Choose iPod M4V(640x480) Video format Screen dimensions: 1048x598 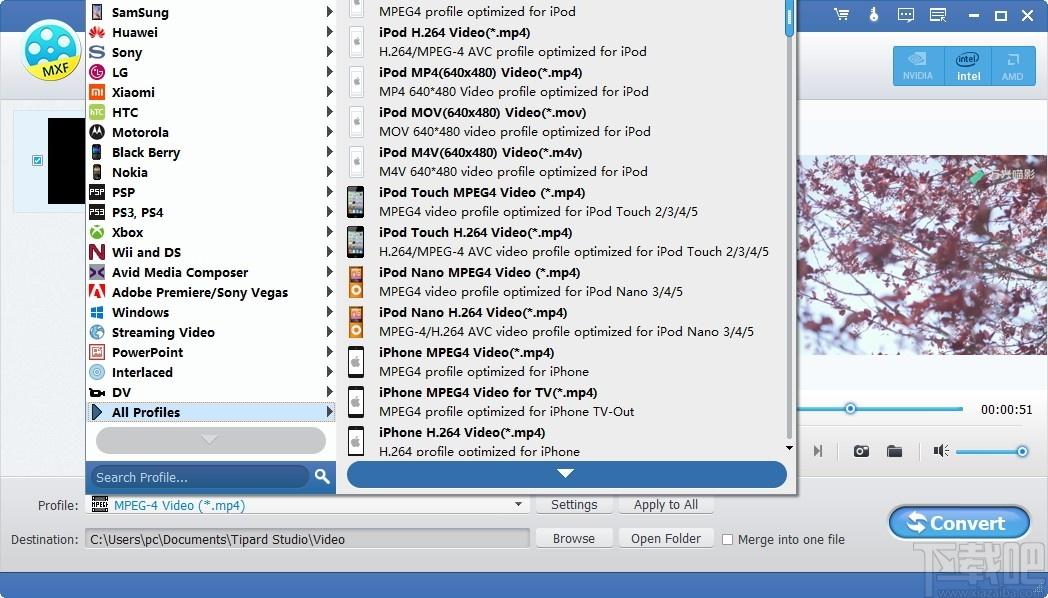pyautogui.click(x=565, y=162)
